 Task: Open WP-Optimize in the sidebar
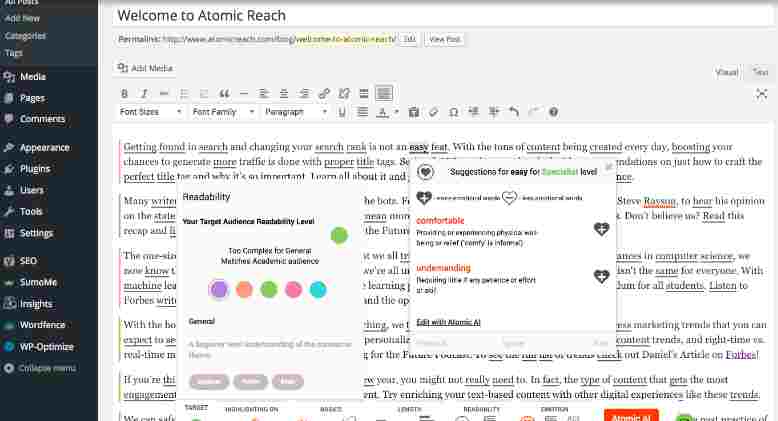(49, 347)
